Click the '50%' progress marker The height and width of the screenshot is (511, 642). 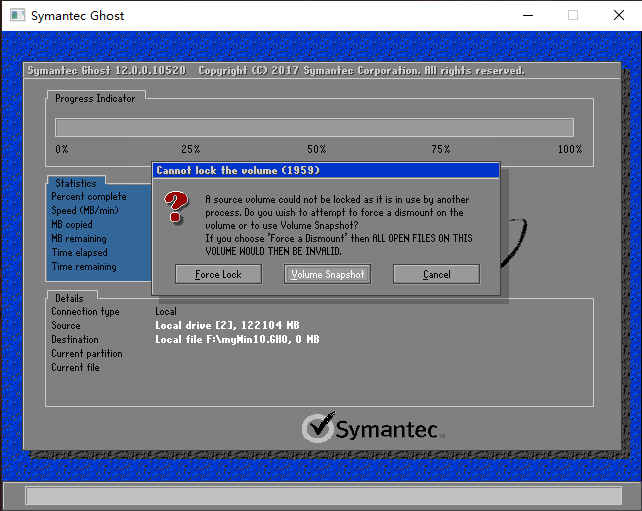[316, 149]
